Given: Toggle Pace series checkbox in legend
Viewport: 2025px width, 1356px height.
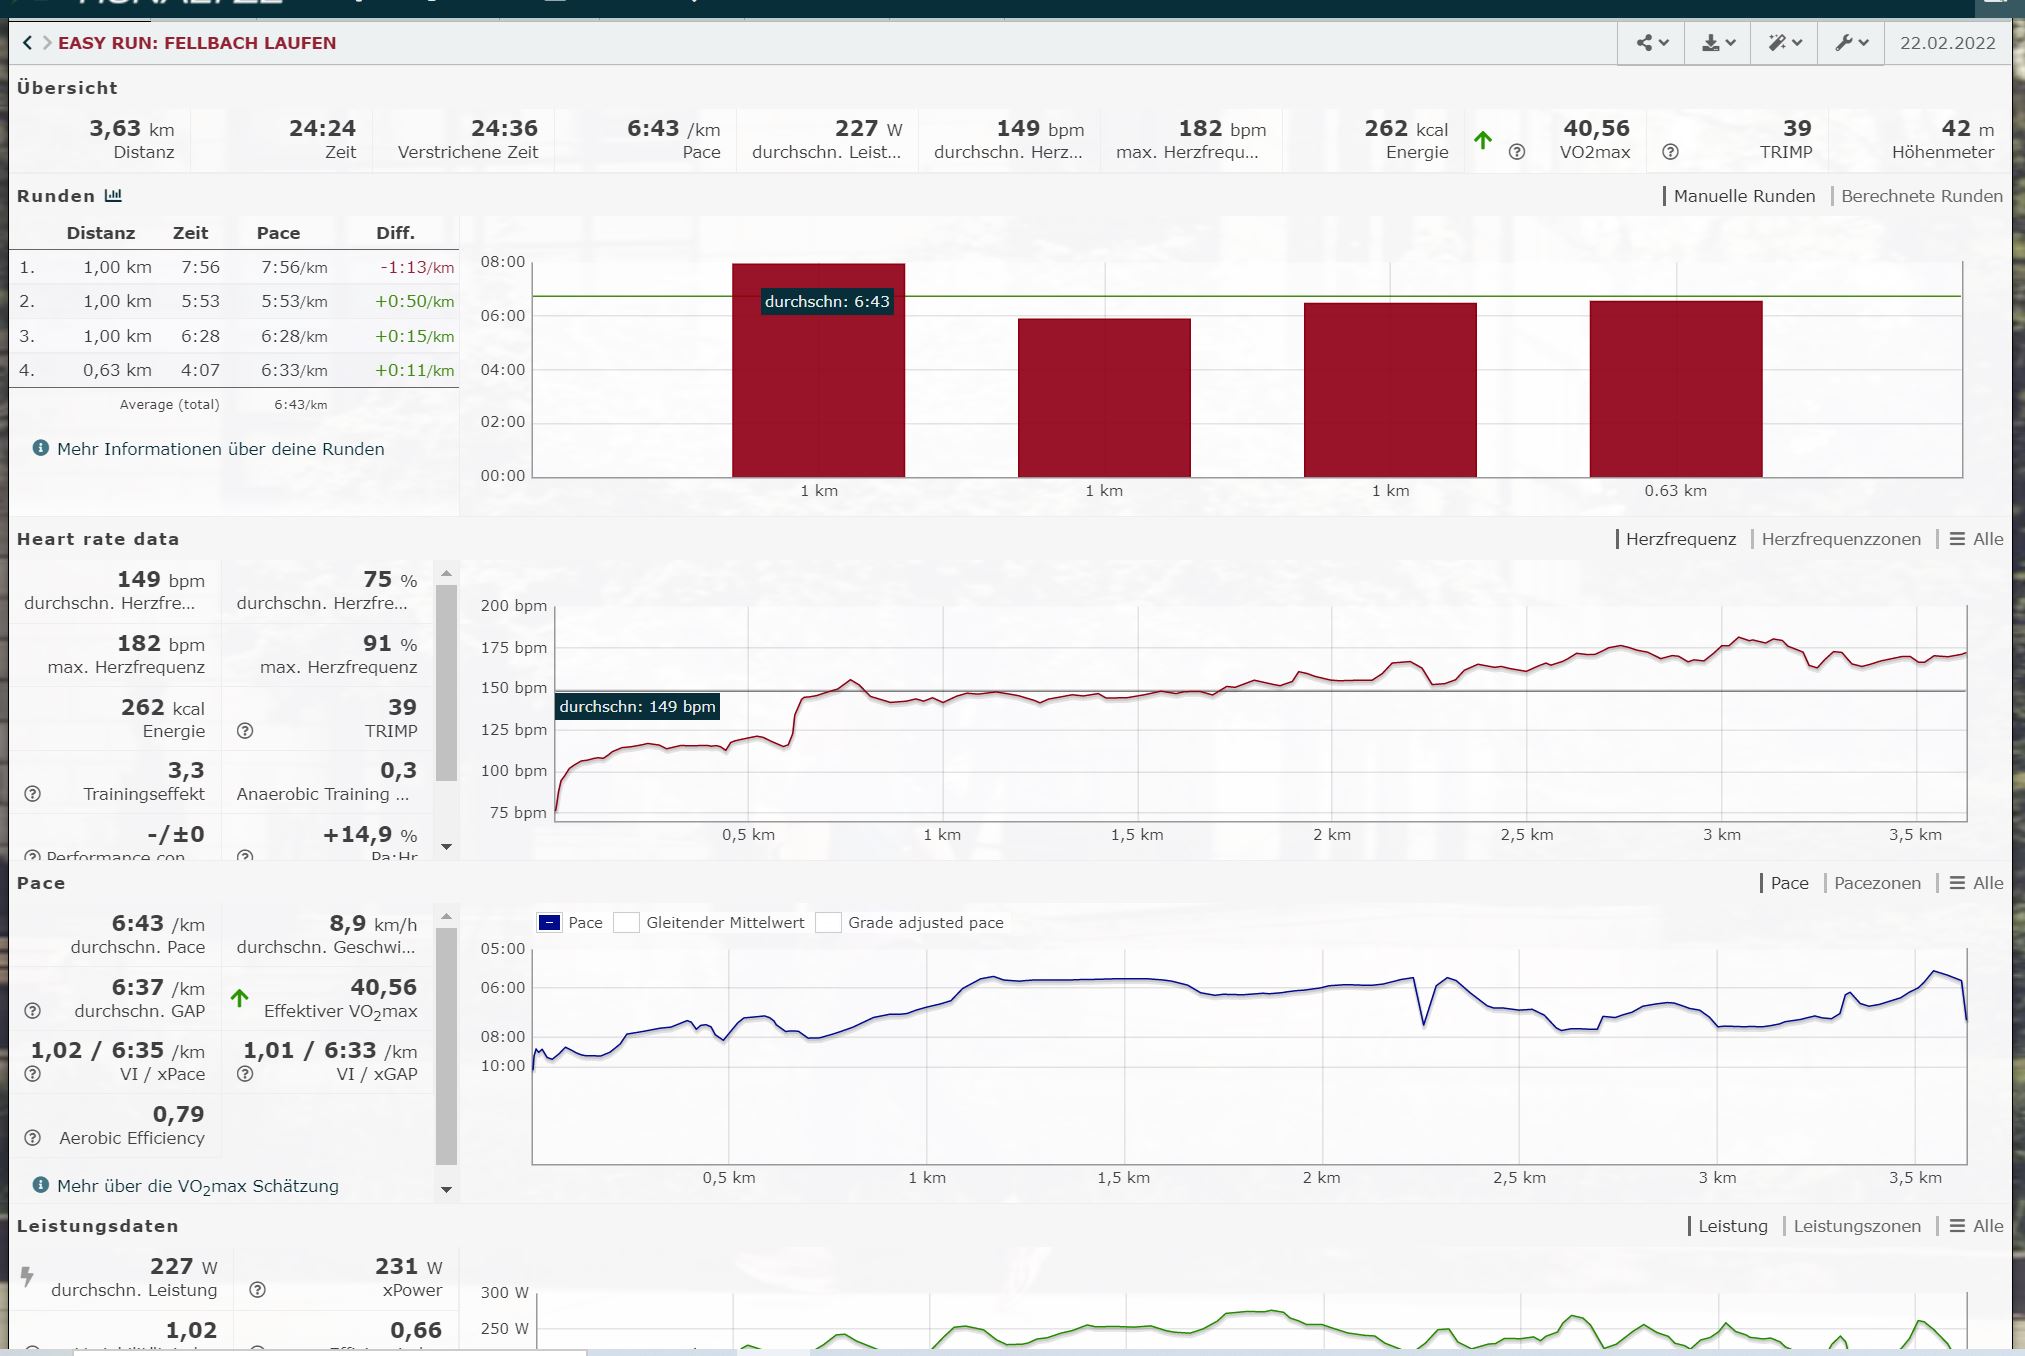Looking at the screenshot, I should point(550,923).
